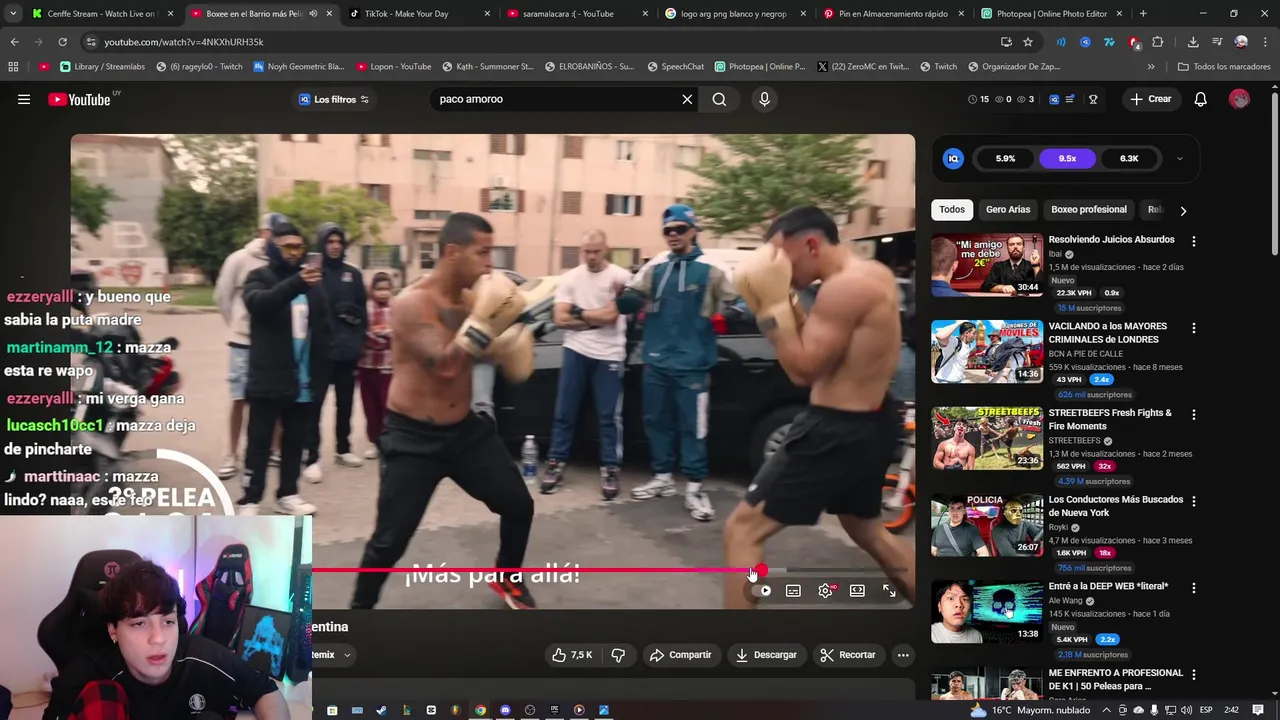Open options for Resolviendo Juicios Absurdos video

coord(1193,241)
